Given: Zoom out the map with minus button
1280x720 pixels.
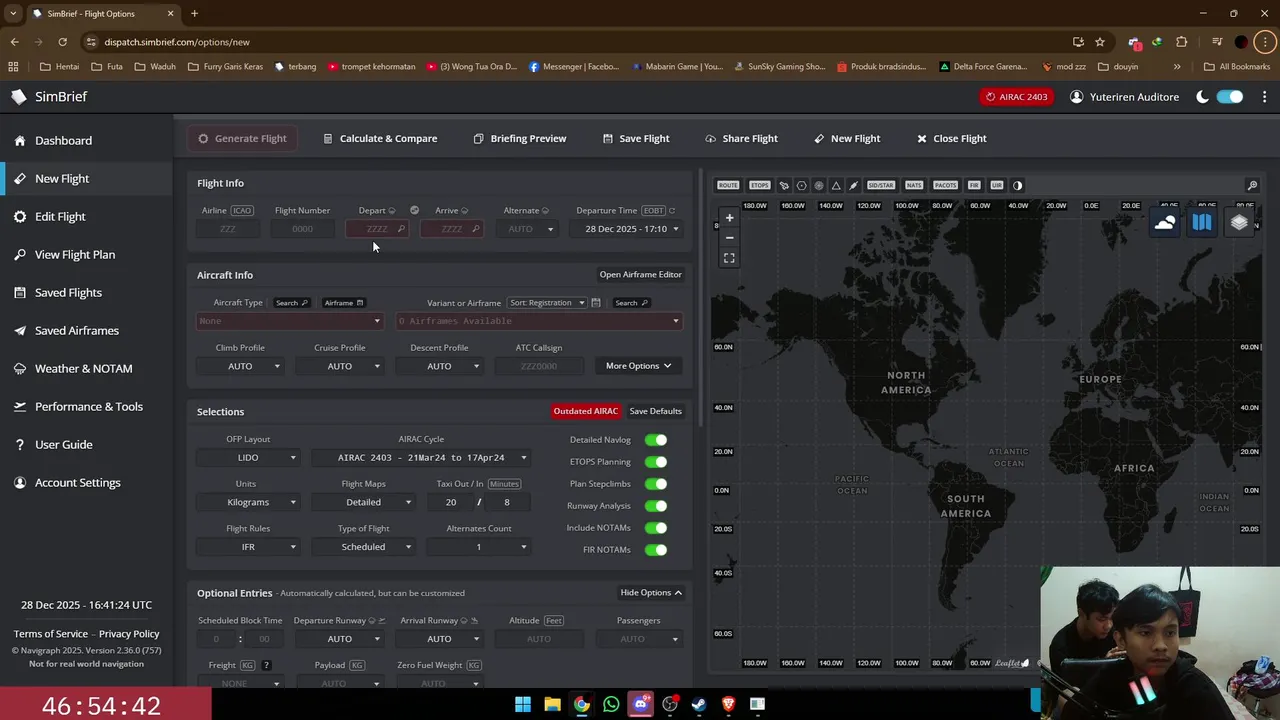Looking at the screenshot, I should (x=729, y=237).
